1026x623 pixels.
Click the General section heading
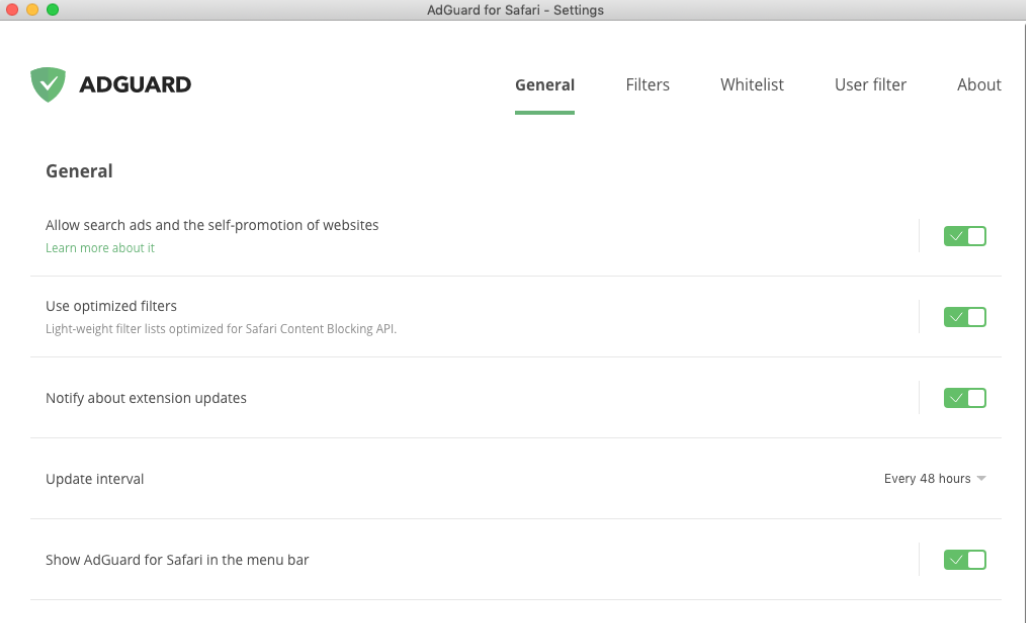pos(79,171)
